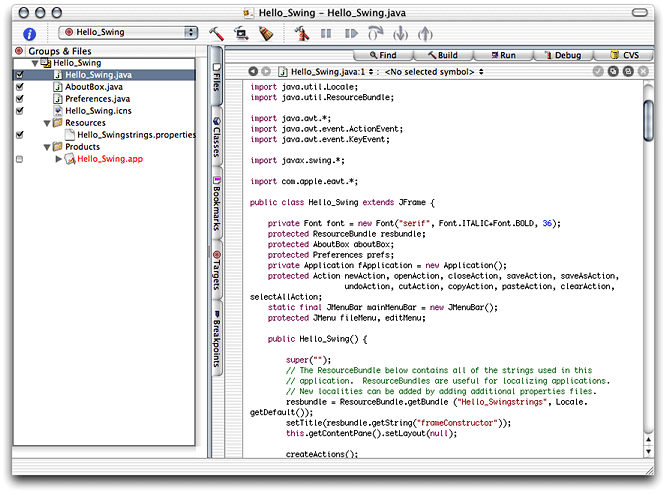This screenshot has width=667, height=495.
Task: Click the split editor icon
Action: [x=628, y=71]
